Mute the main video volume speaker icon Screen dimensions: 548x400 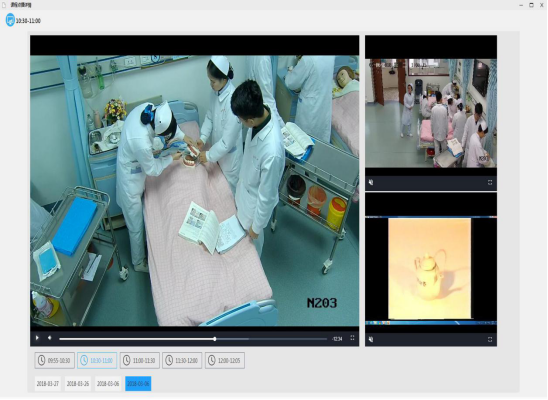pos(50,338)
